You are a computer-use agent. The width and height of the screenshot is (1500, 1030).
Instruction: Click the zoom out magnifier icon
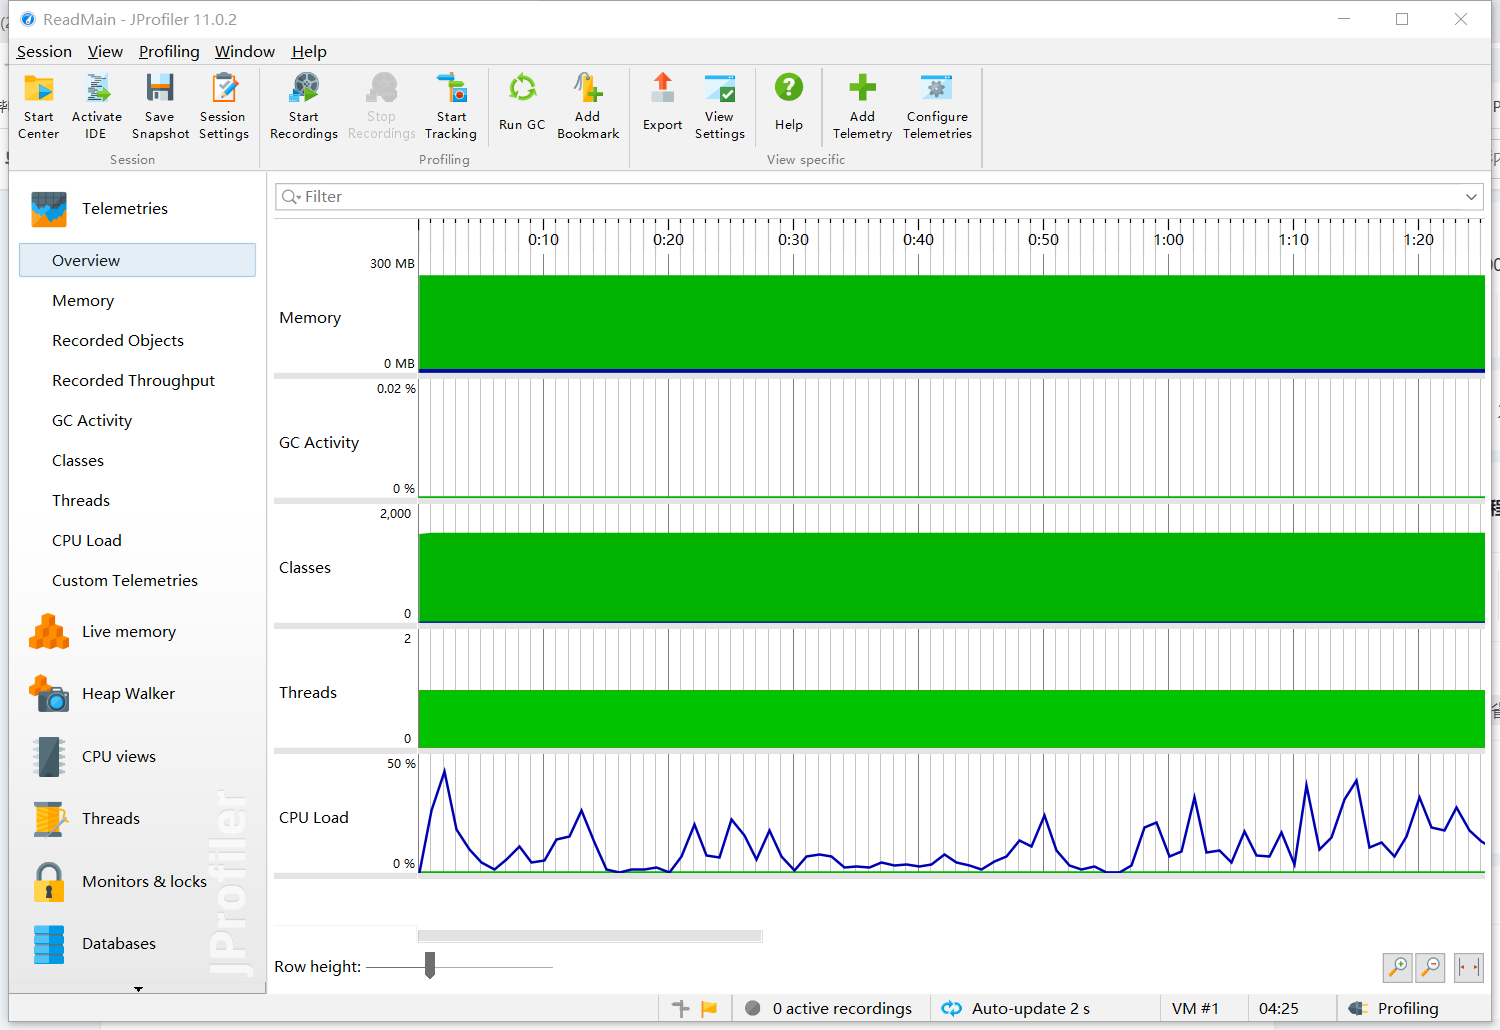coord(1431,967)
